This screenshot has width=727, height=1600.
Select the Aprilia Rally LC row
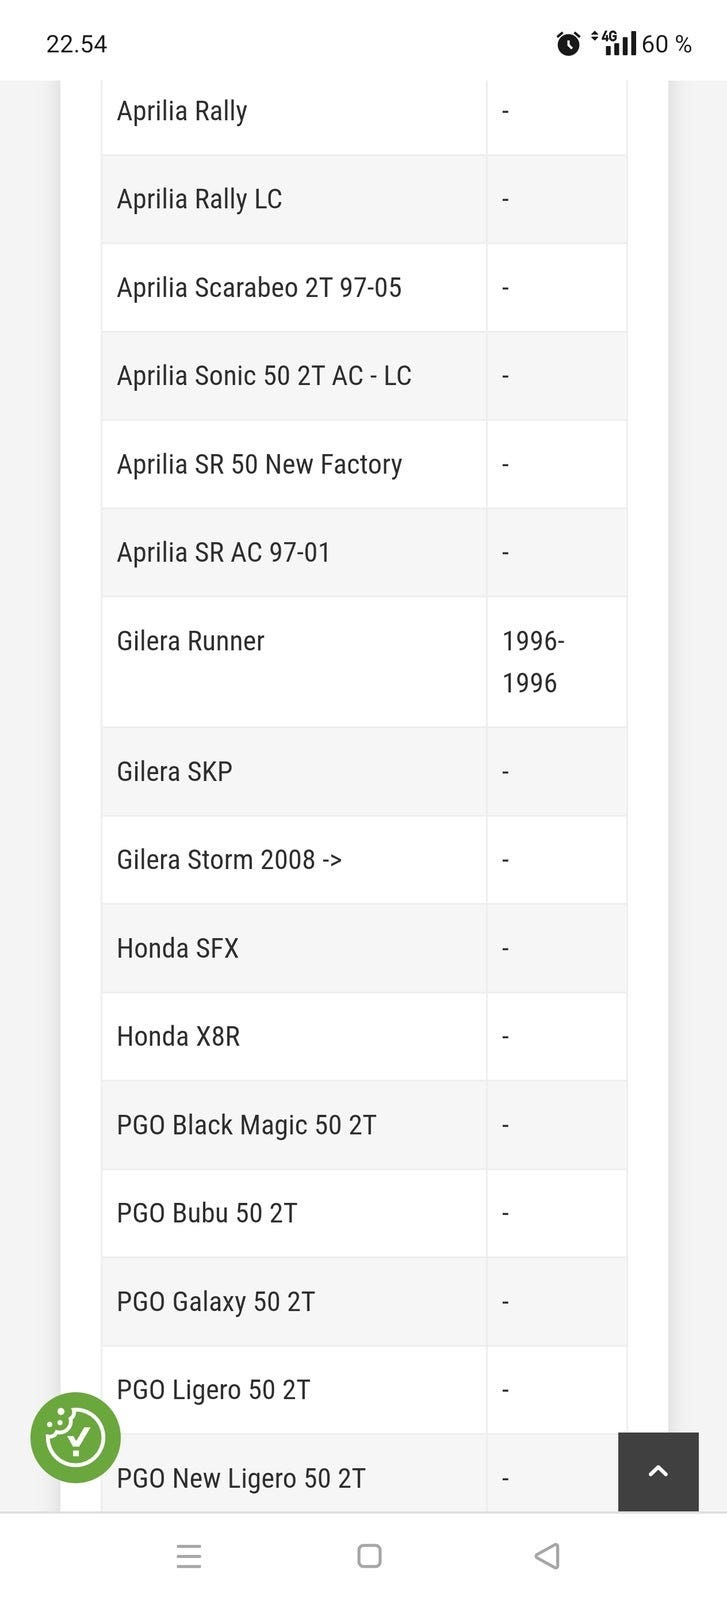pyautogui.click(x=199, y=199)
